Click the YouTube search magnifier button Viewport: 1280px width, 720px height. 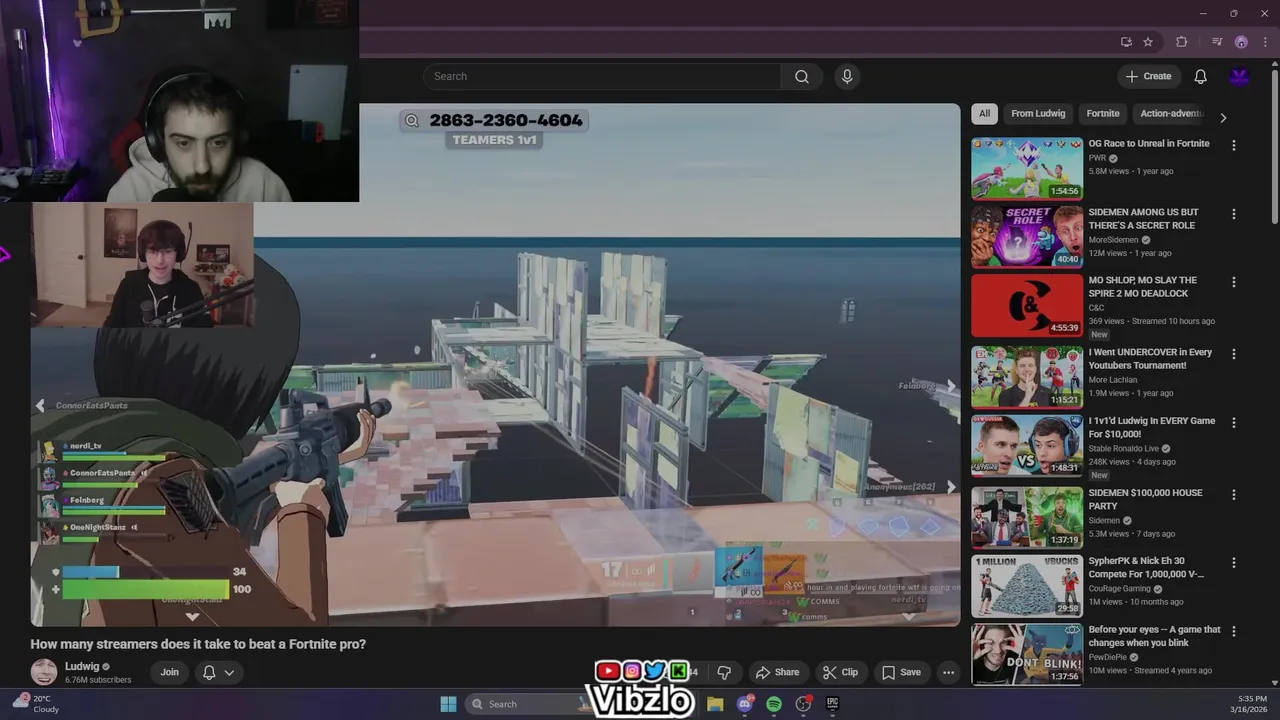click(x=801, y=77)
